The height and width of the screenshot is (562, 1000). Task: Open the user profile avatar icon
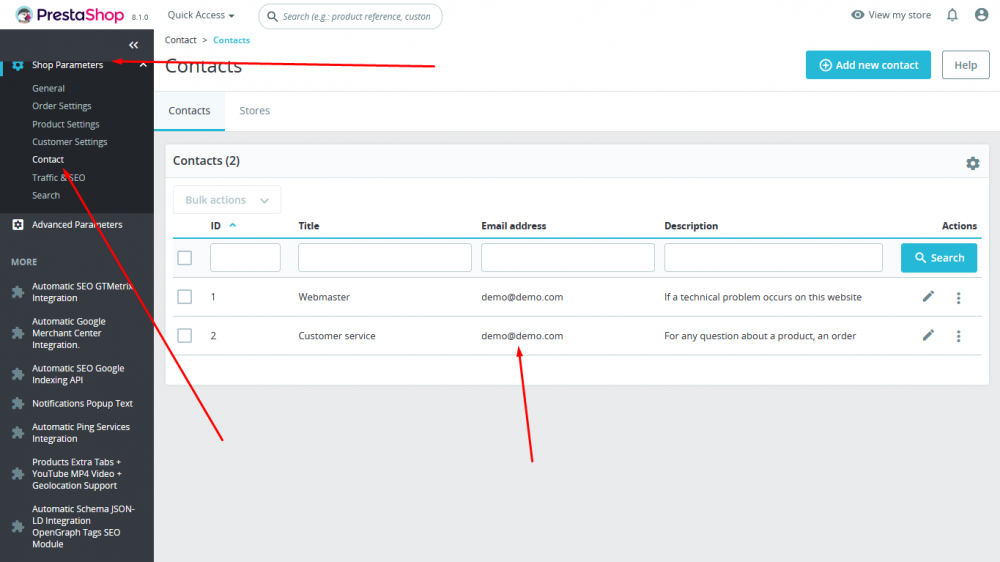(x=982, y=15)
